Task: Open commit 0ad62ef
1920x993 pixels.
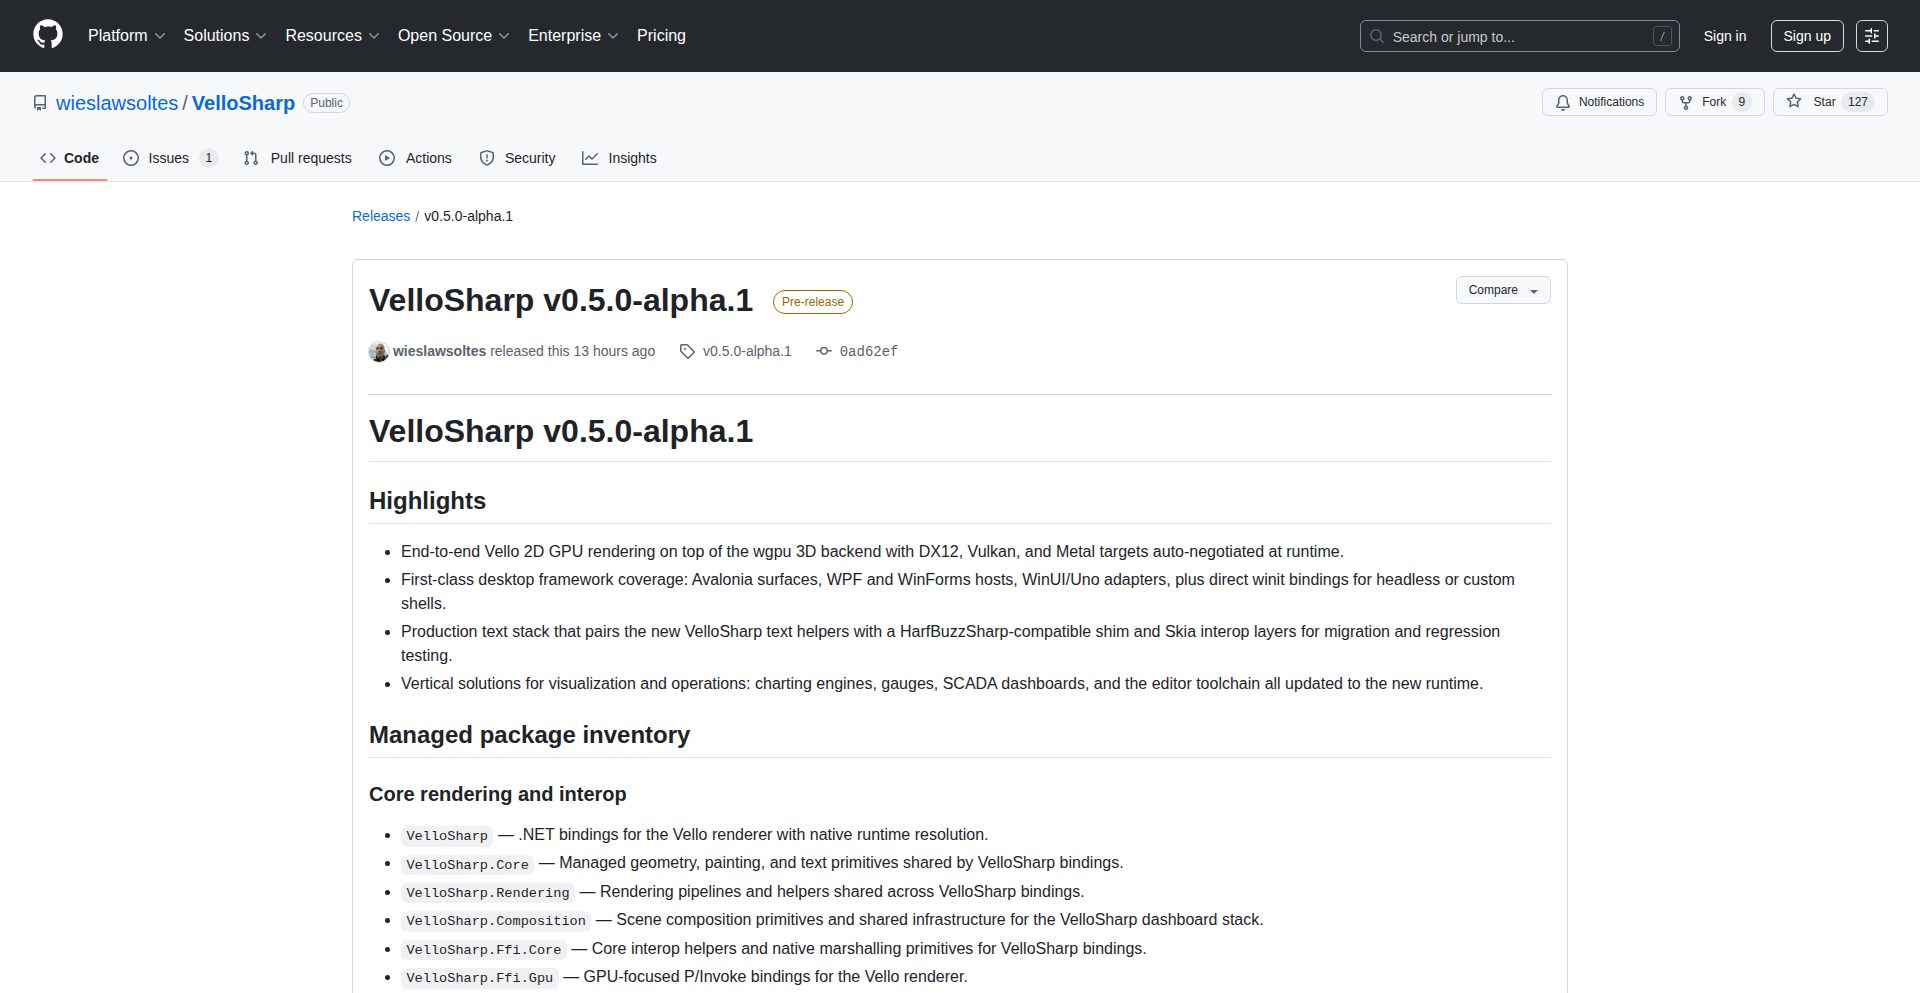Action: pos(867,351)
